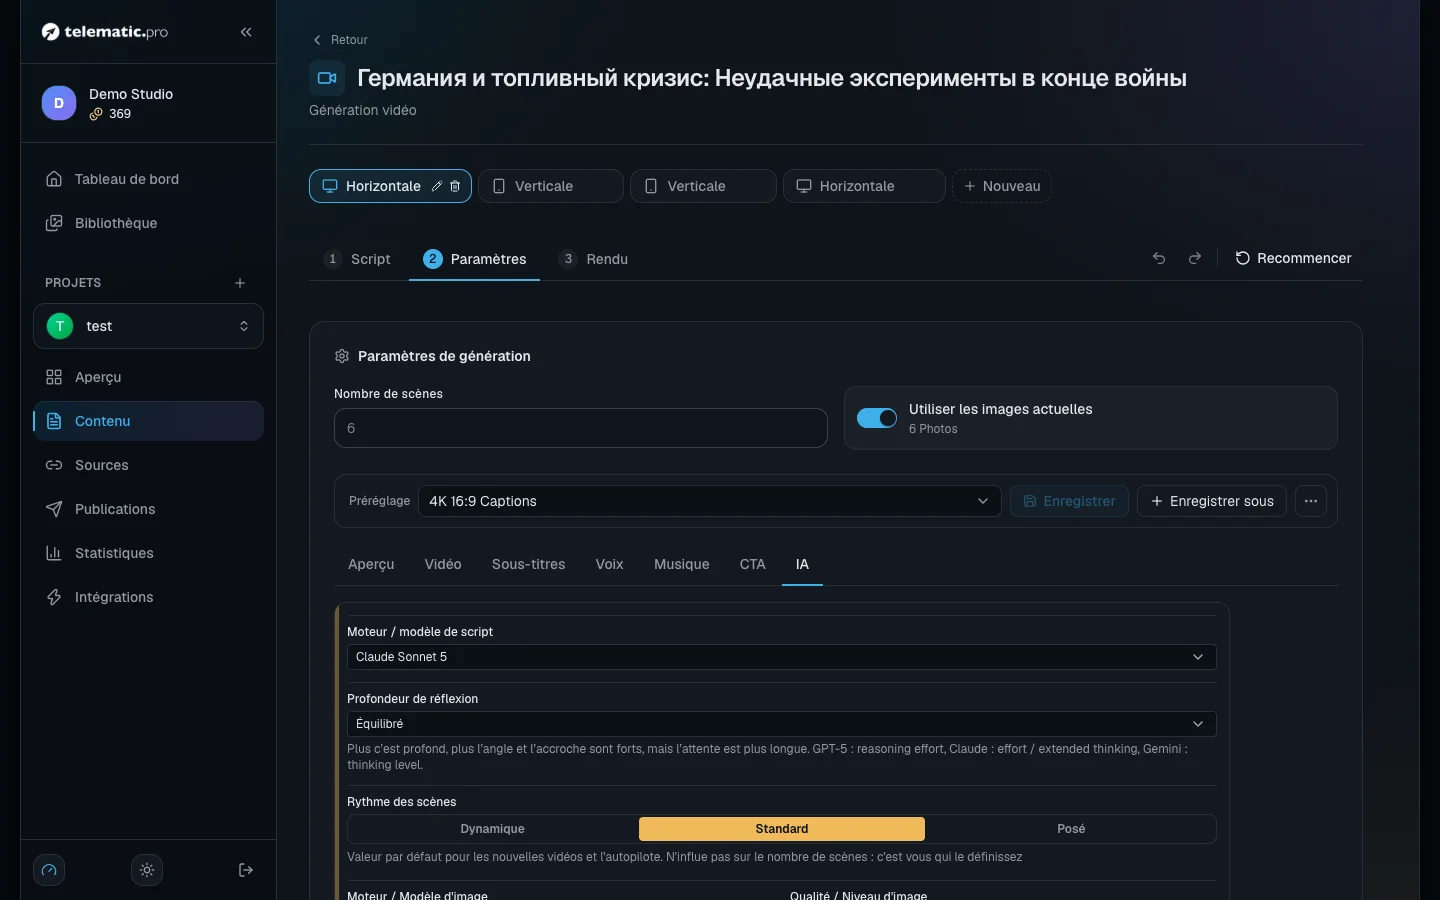Viewport: 1440px width, 900px height.
Task: Select Dynamique scene rhythm
Action: pyautogui.click(x=493, y=829)
